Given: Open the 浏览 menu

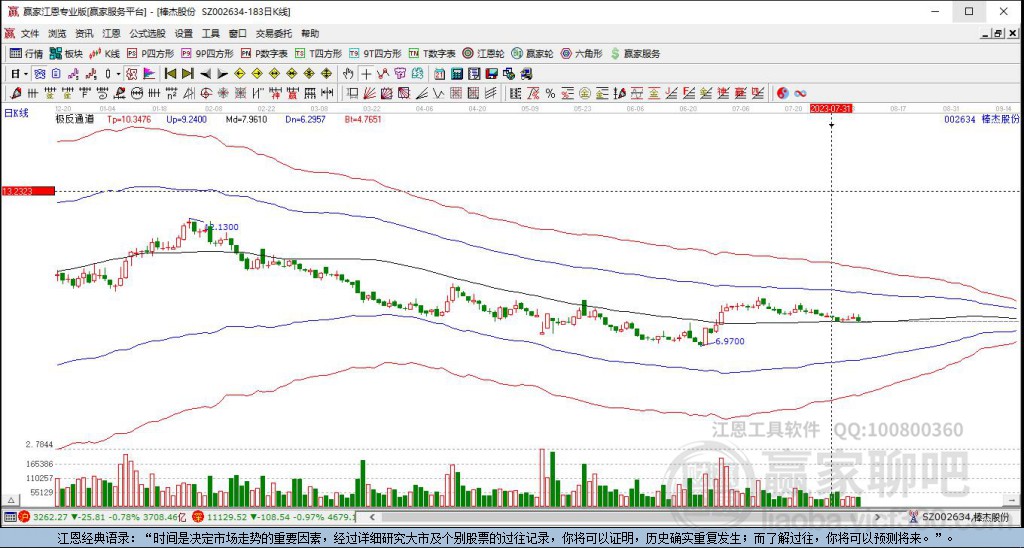Looking at the screenshot, I should pyautogui.click(x=57, y=33).
